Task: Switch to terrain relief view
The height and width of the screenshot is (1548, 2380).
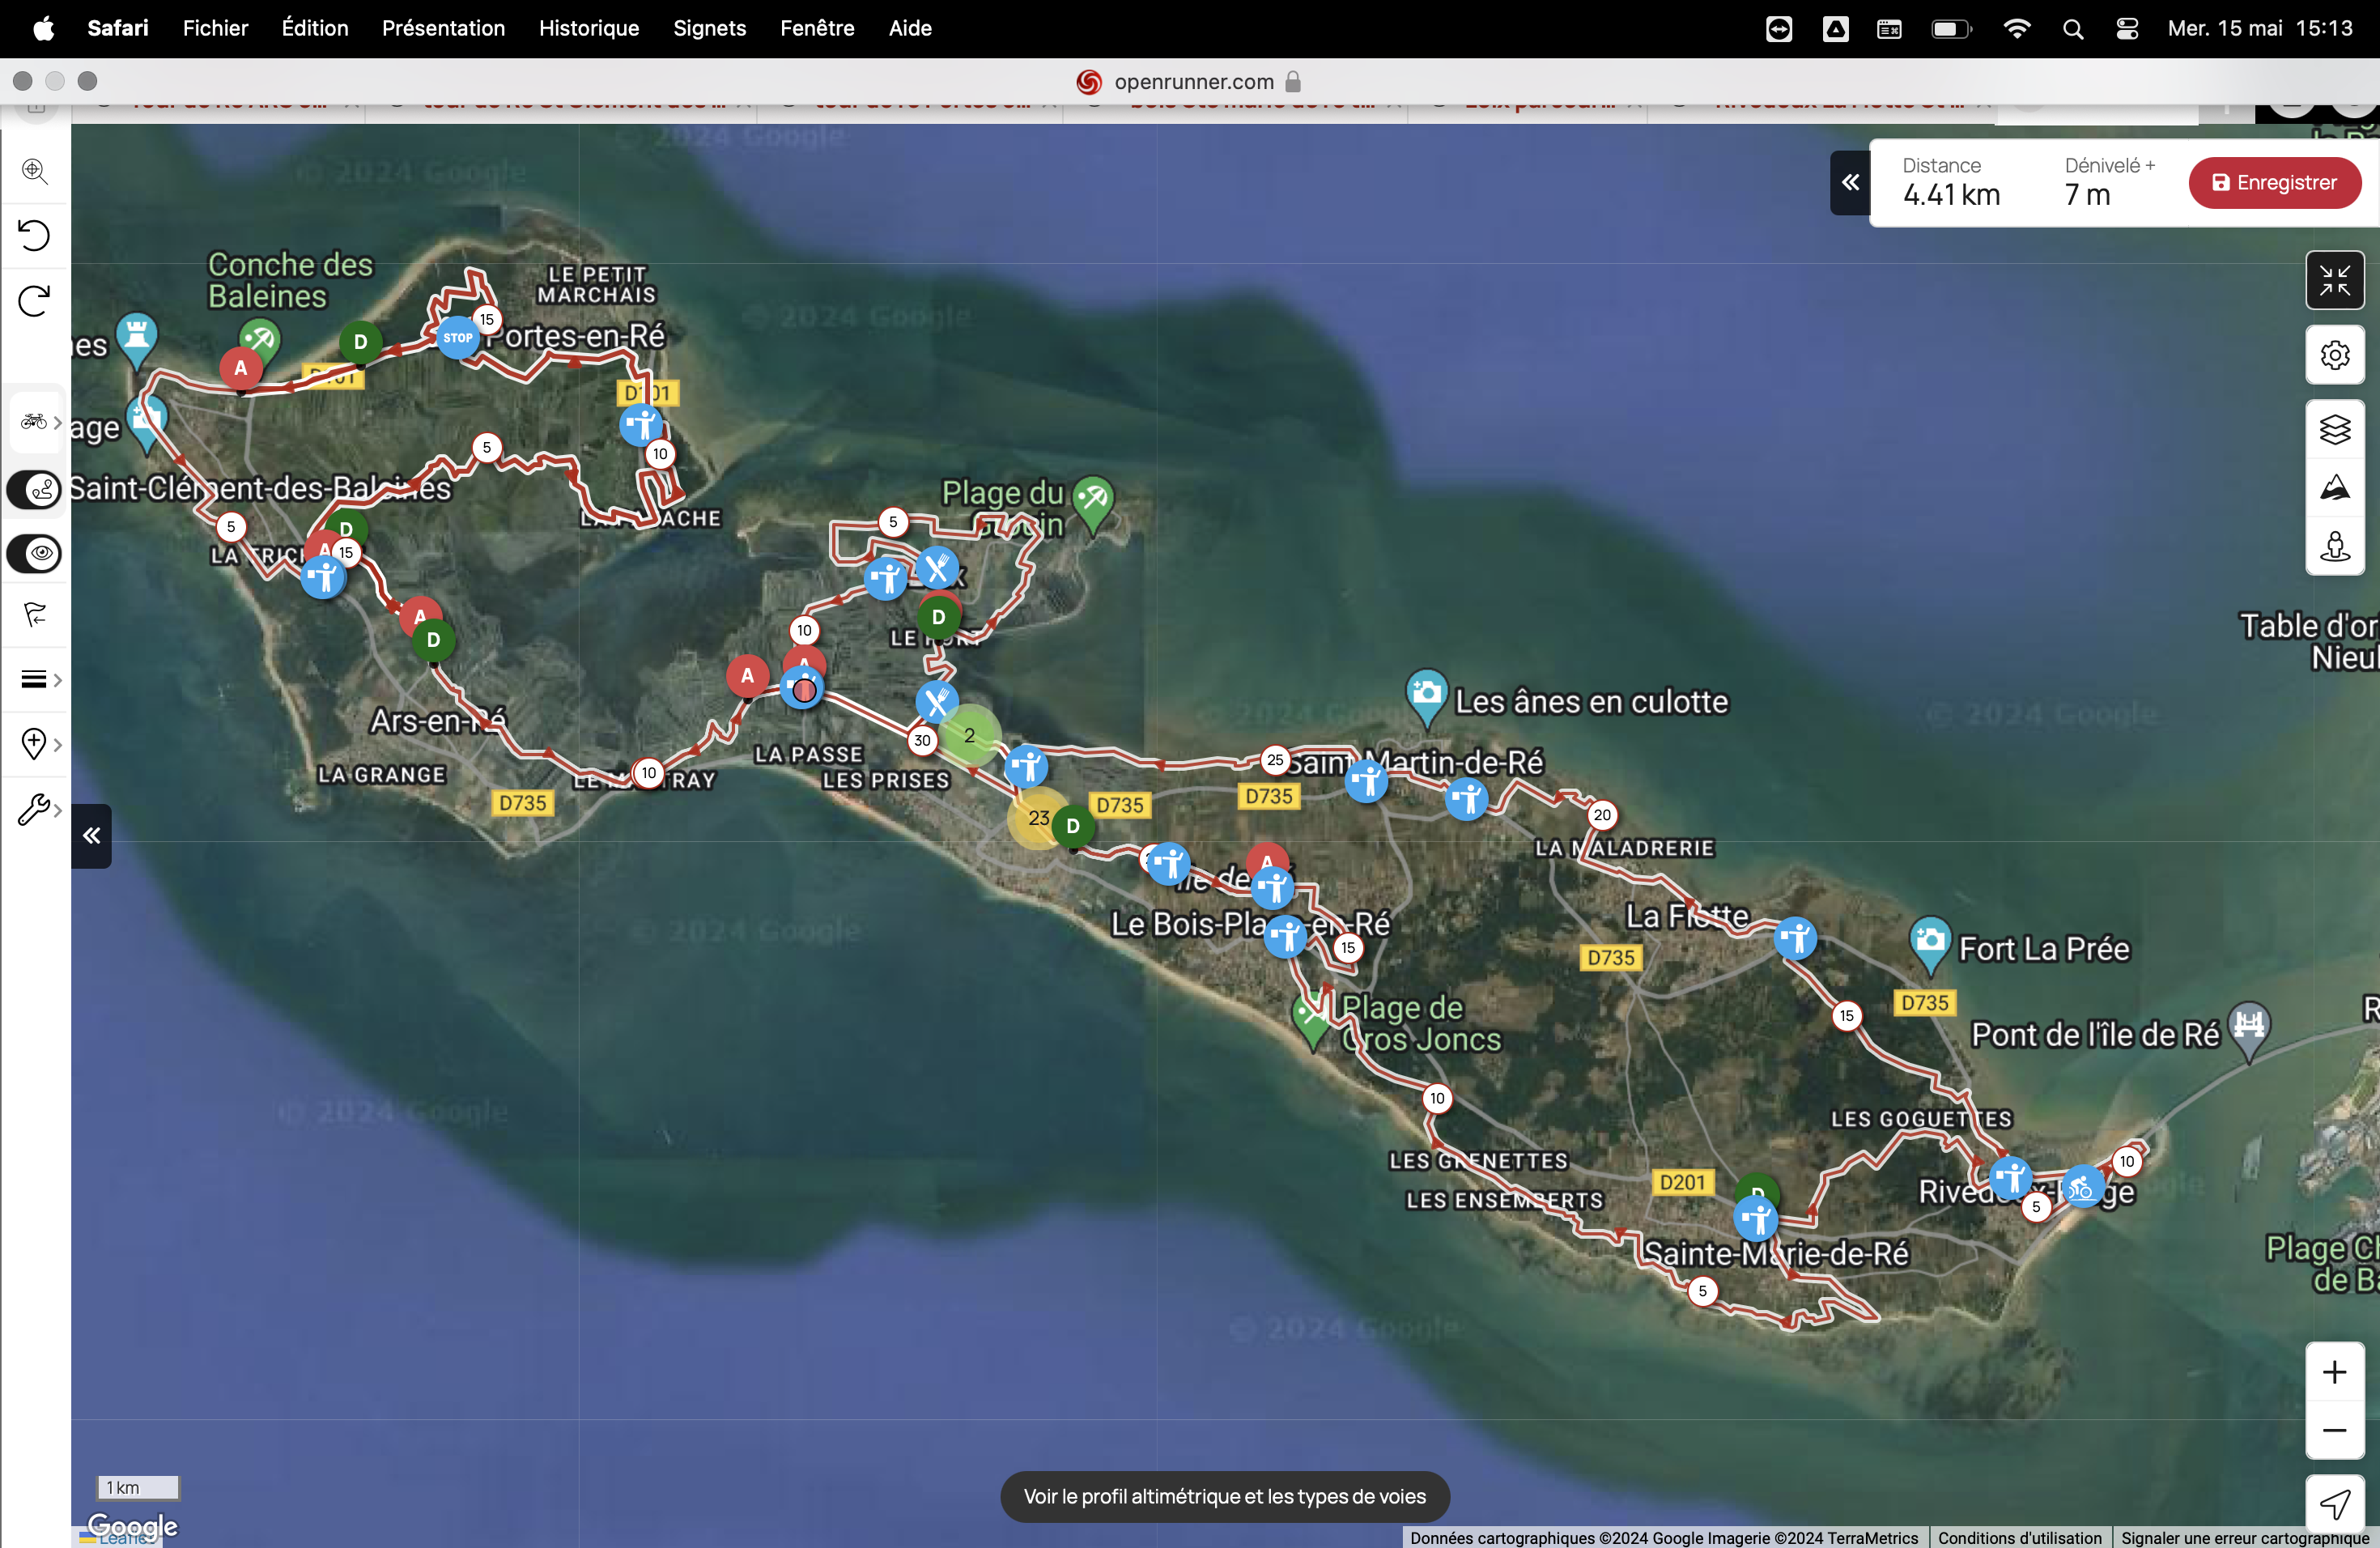Action: (2334, 488)
